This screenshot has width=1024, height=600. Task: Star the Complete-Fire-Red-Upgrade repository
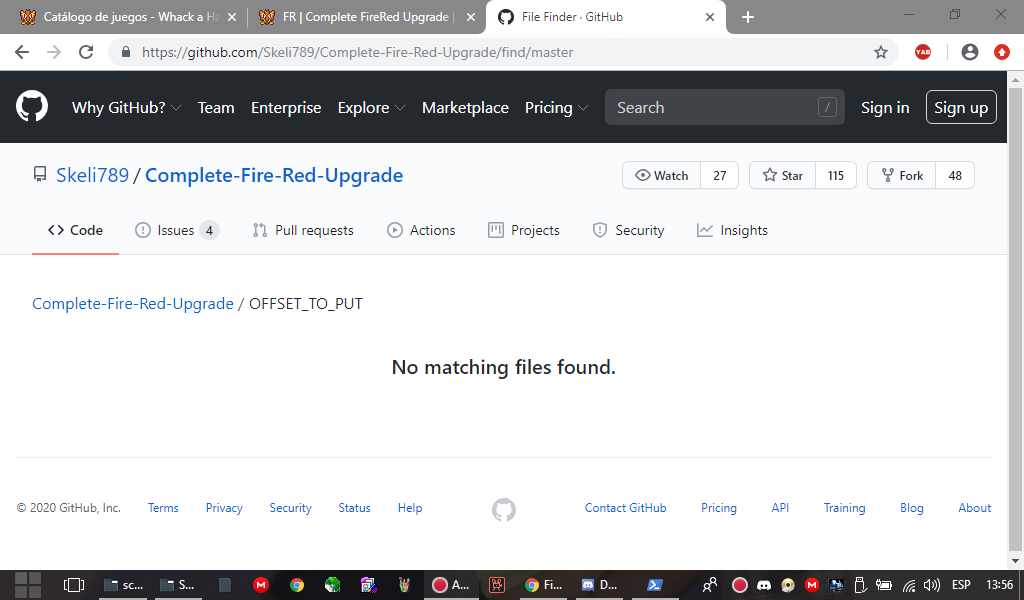783,175
